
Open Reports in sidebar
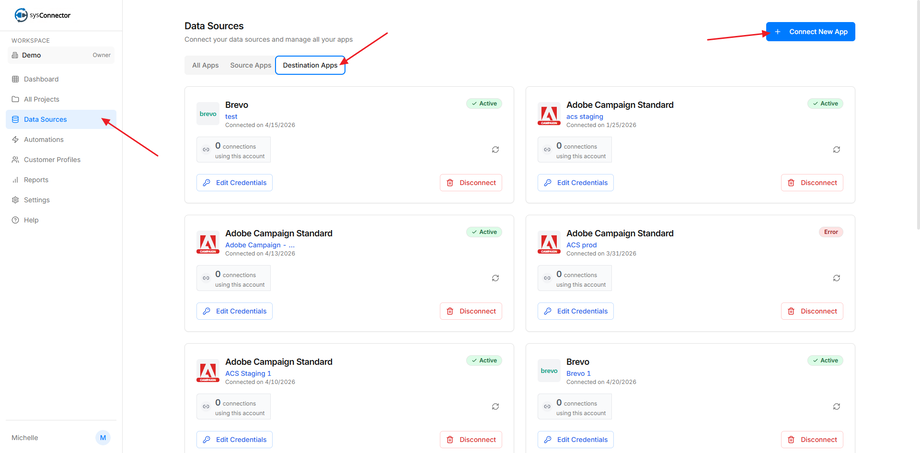point(61,180)
